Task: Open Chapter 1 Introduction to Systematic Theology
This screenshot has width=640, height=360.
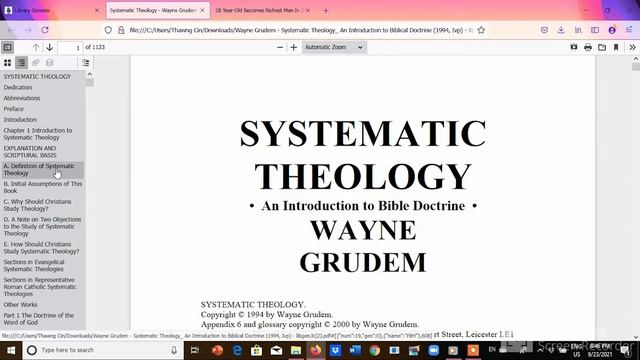Action: coord(38,134)
